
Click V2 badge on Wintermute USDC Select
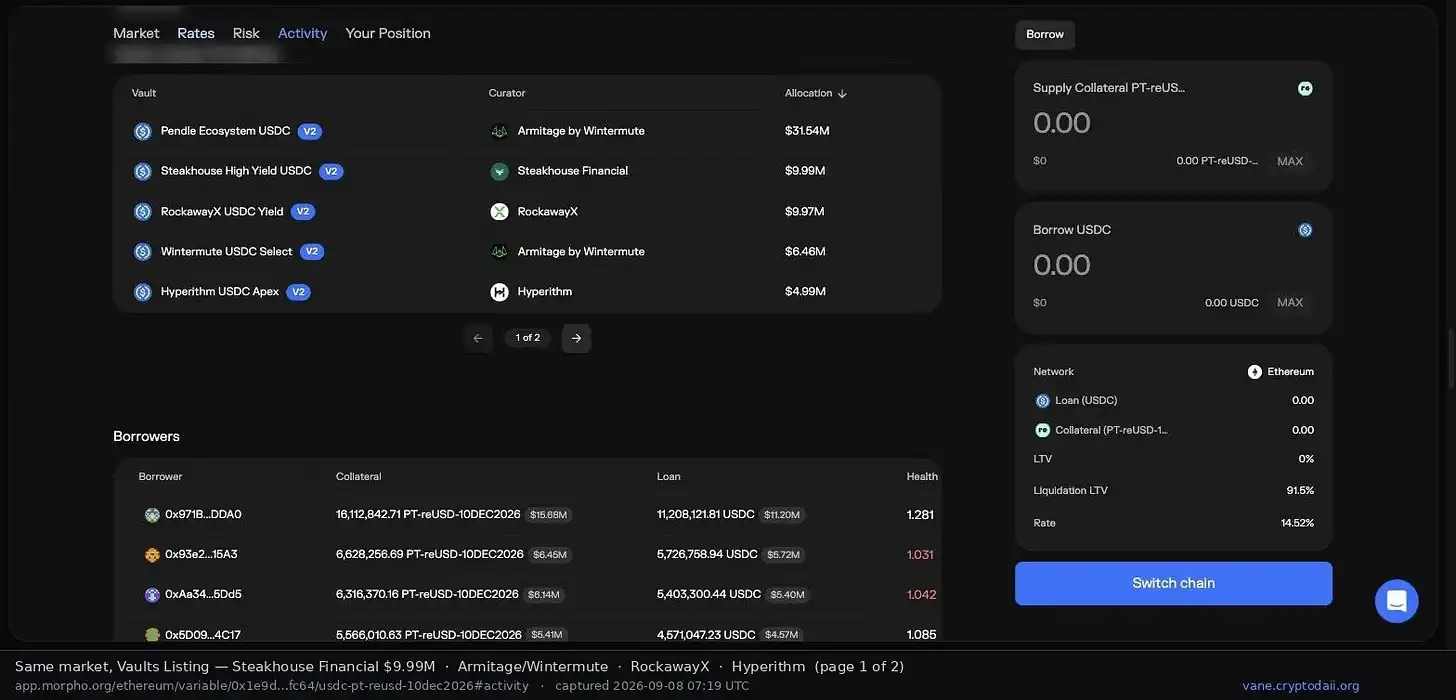312,252
